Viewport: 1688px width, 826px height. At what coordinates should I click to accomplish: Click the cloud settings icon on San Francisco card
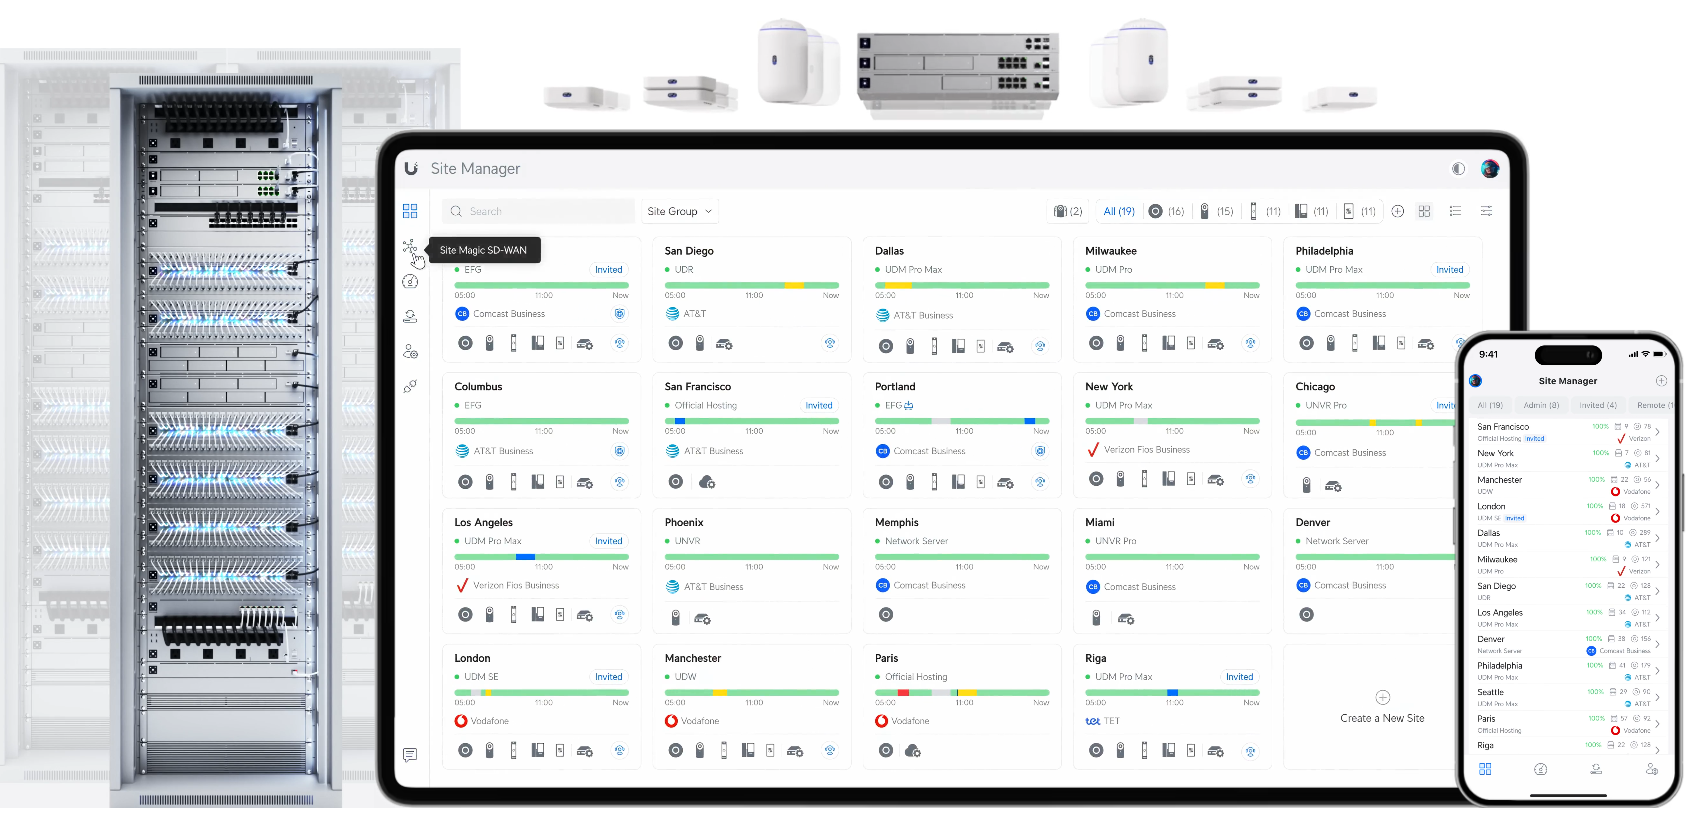[707, 482]
